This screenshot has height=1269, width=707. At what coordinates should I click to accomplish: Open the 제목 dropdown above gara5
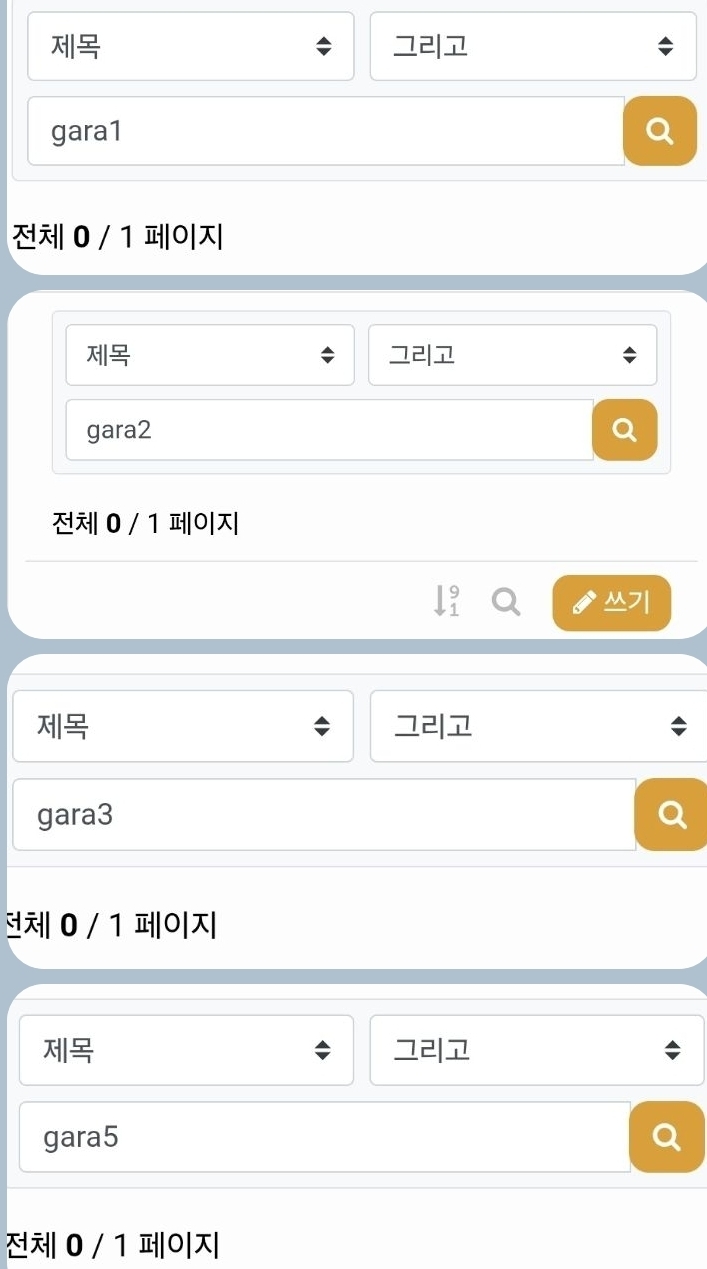point(186,1050)
